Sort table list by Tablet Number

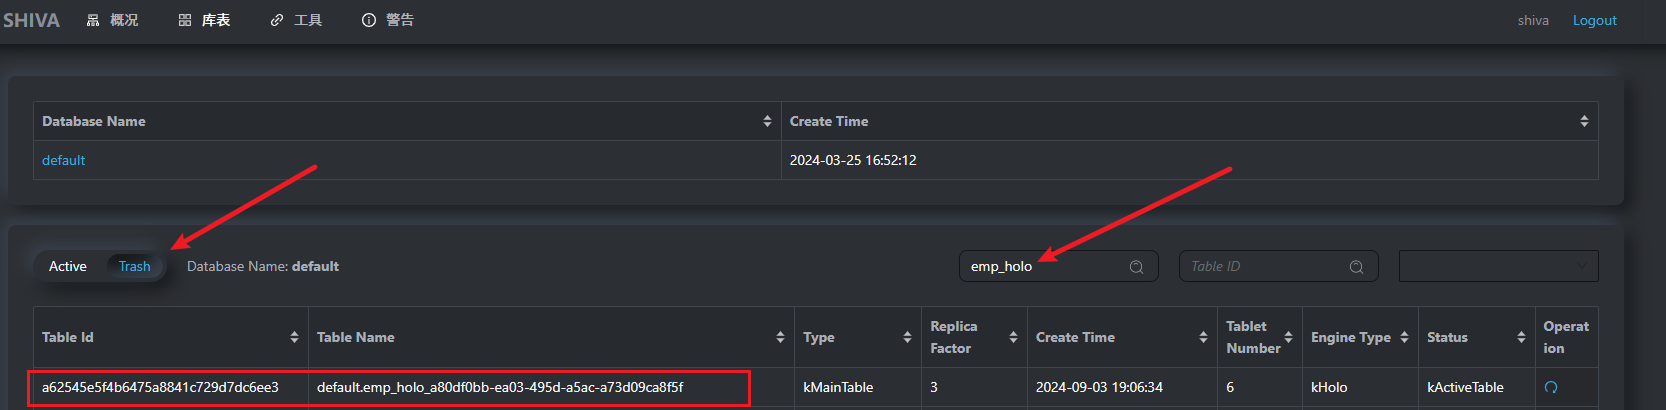tap(1288, 337)
